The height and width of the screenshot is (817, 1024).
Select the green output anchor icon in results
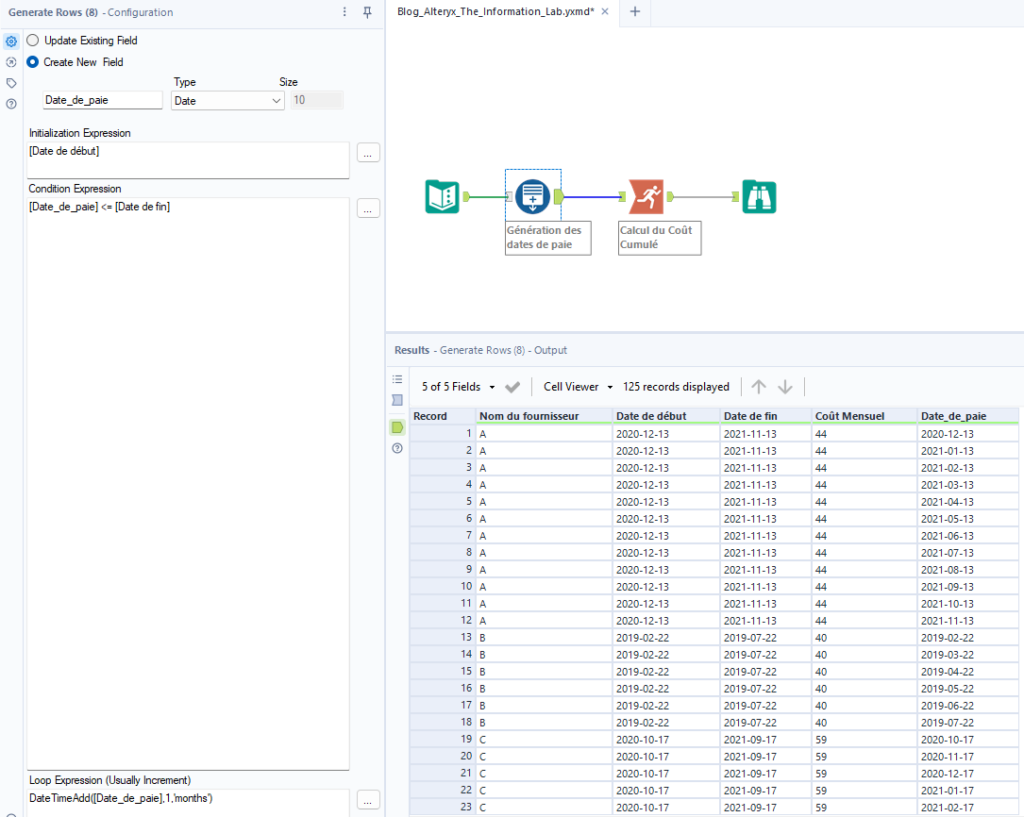397,428
